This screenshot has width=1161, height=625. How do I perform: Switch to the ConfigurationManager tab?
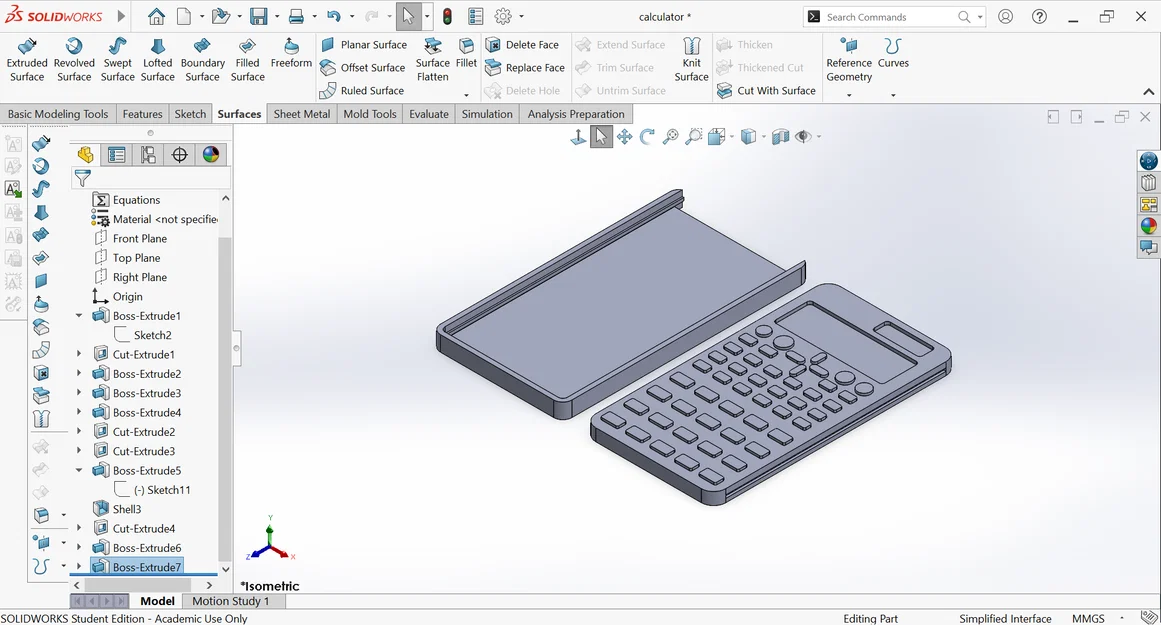(148, 154)
